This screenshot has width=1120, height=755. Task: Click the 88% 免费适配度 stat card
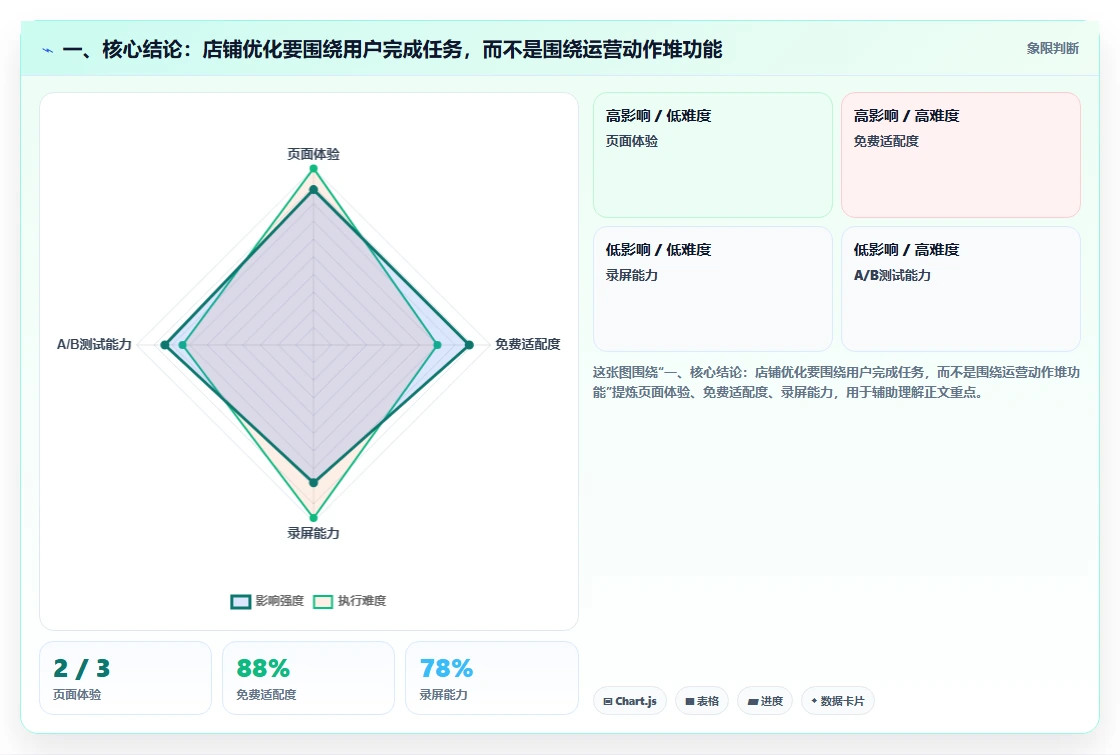coord(309,678)
